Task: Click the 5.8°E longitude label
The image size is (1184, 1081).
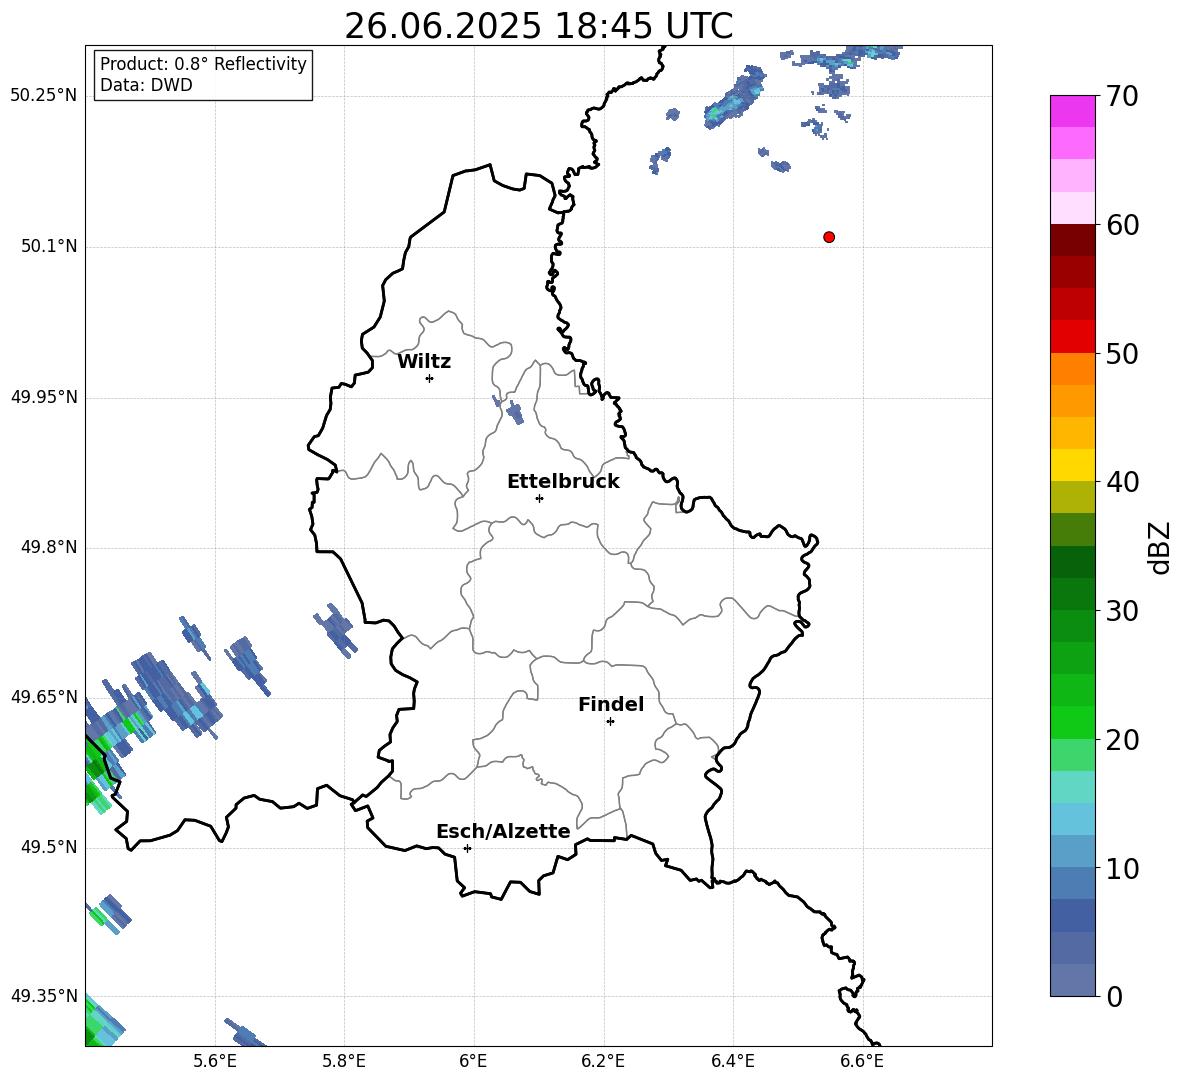Action: [344, 1061]
